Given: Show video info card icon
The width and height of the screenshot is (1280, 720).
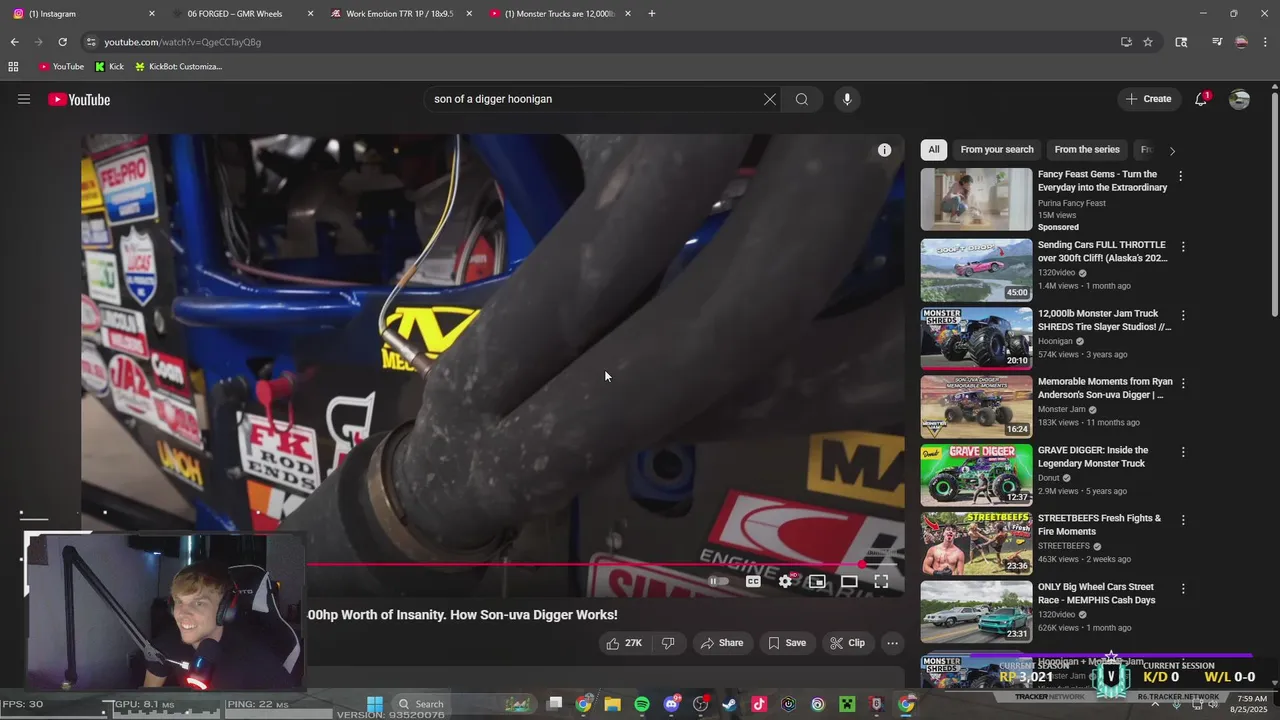Looking at the screenshot, I should coord(884,150).
